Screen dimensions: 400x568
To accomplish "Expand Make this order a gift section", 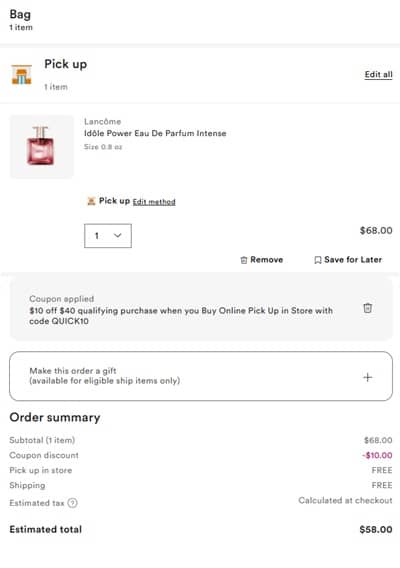I will click(201, 376).
